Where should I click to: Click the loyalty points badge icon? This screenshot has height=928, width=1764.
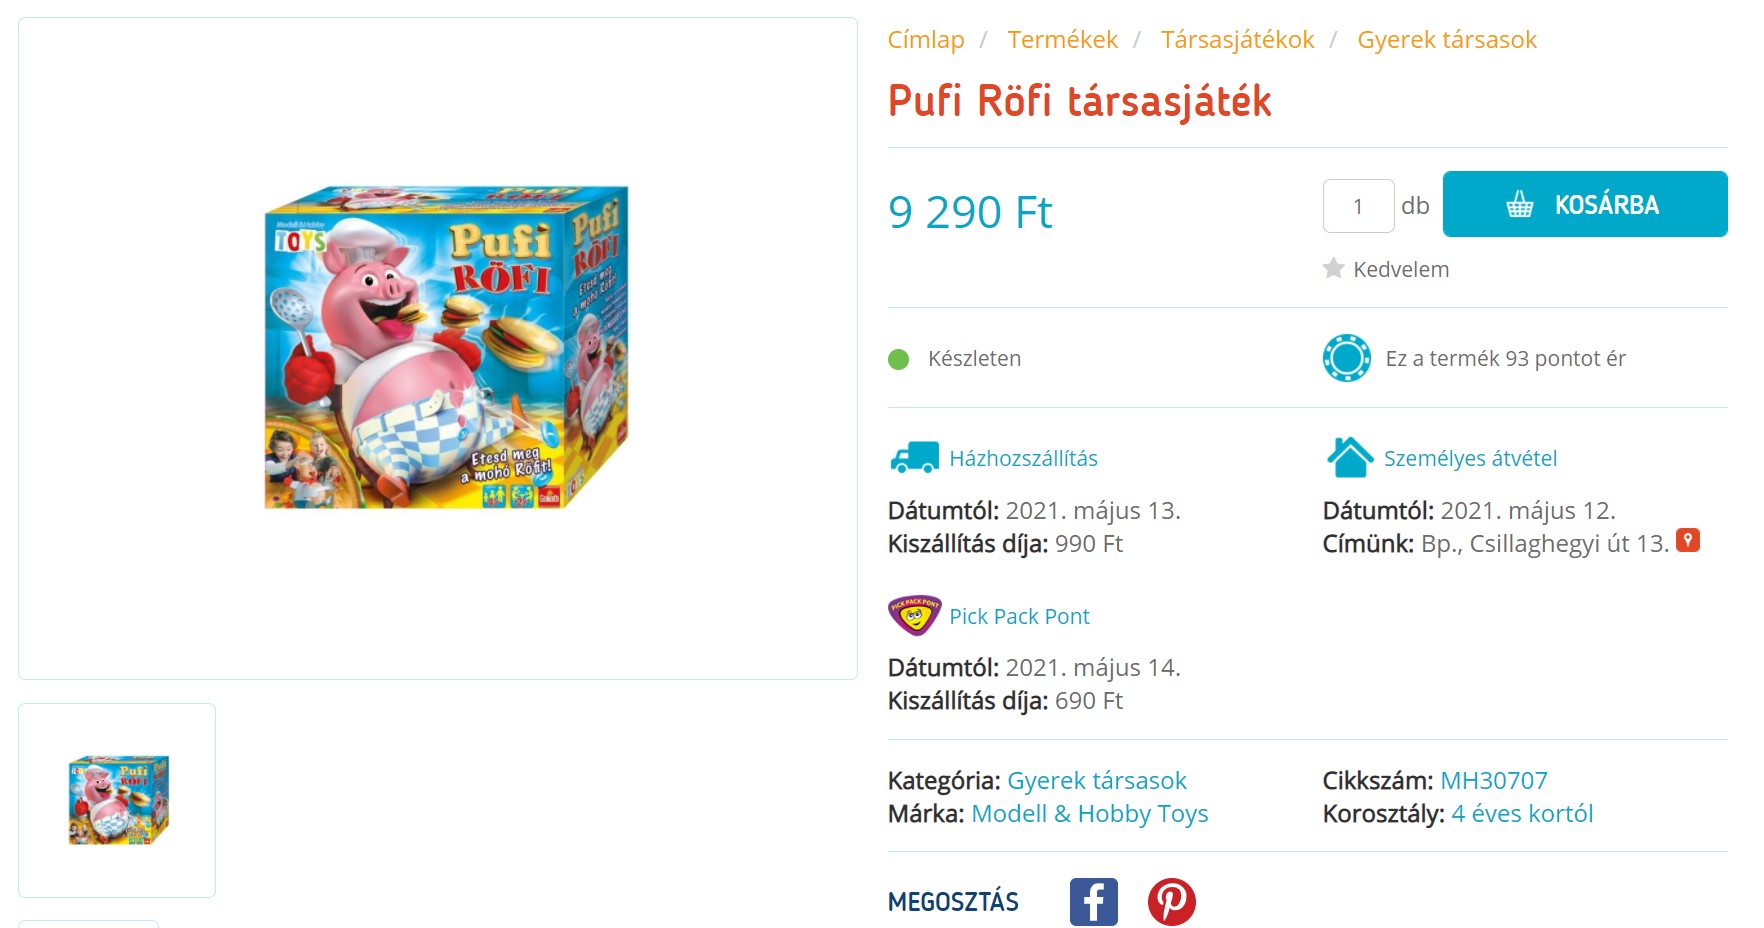[1347, 358]
